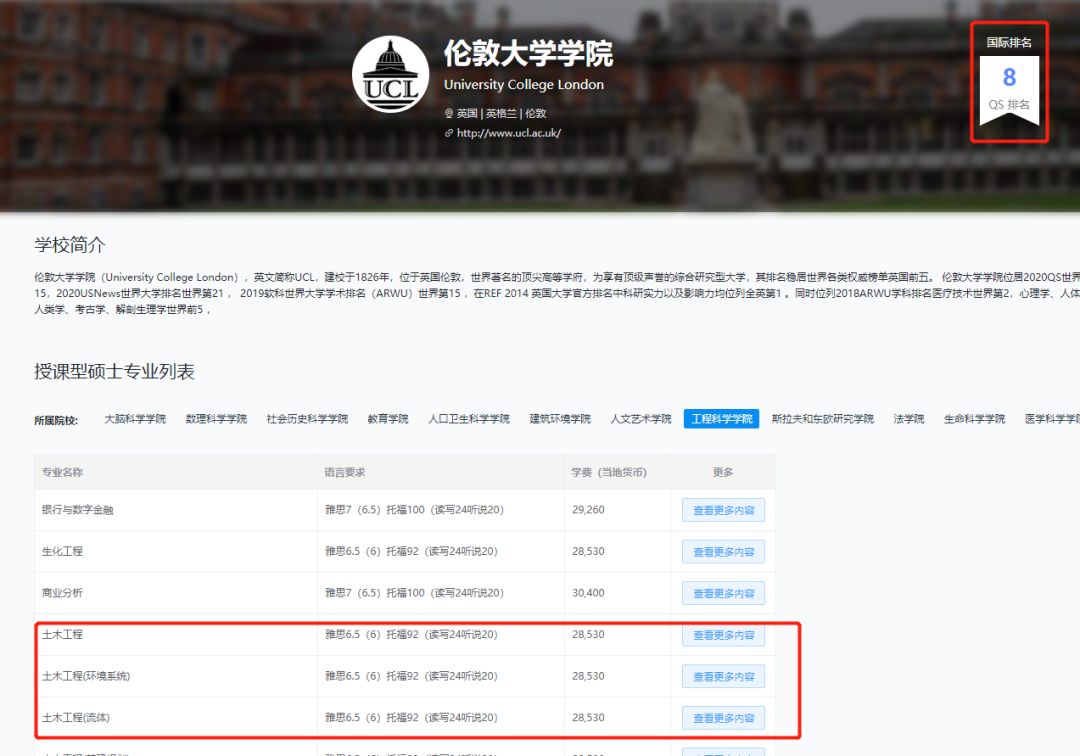Click the link icon beside the website URL

(448, 133)
